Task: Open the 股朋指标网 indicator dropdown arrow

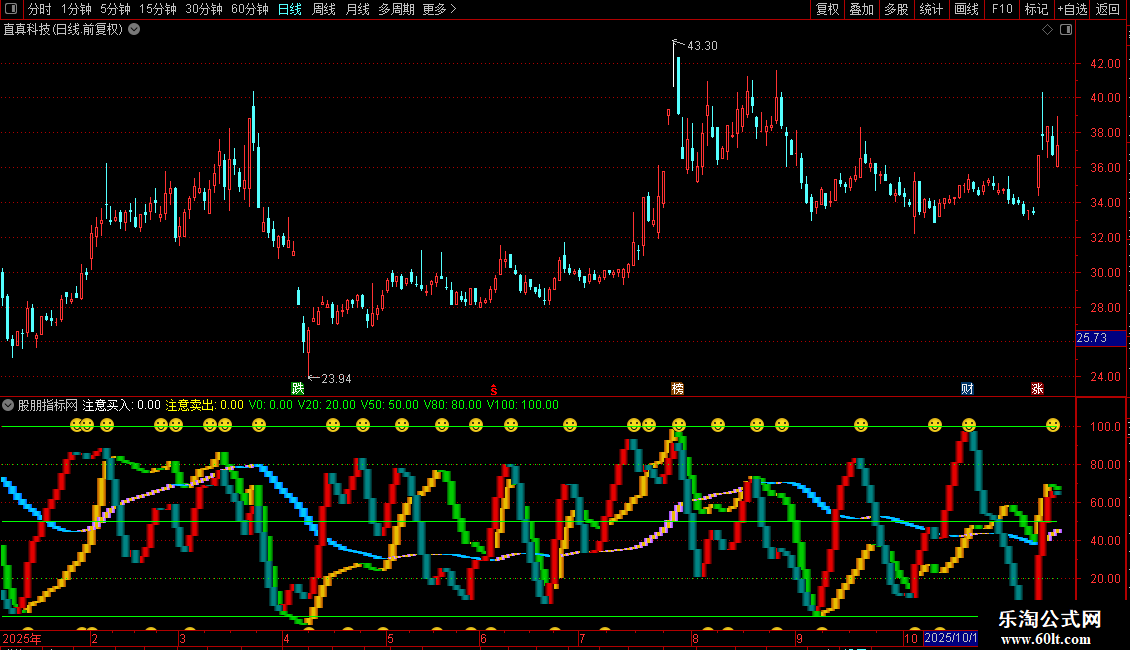Action: (8, 405)
